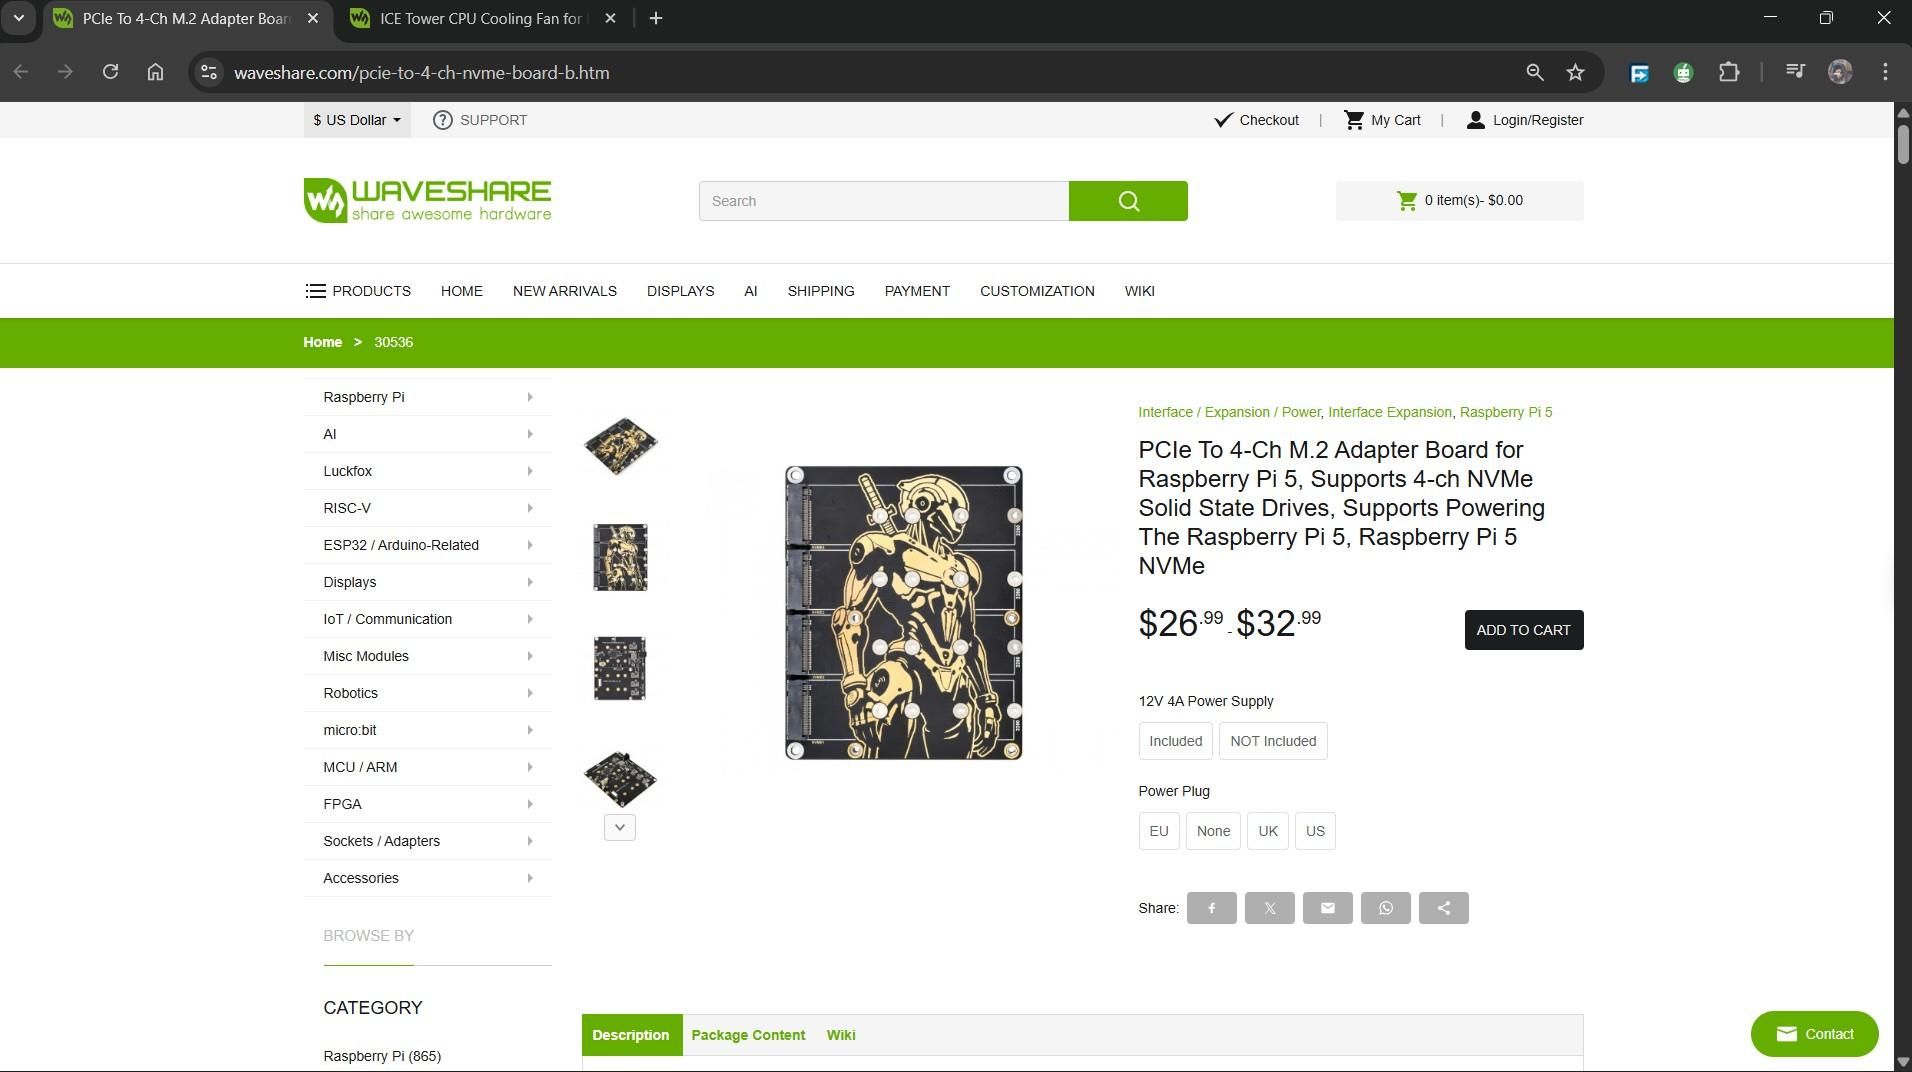Image resolution: width=1912 pixels, height=1072 pixels.
Task: Bookmark this page with the star icon
Action: [1575, 72]
